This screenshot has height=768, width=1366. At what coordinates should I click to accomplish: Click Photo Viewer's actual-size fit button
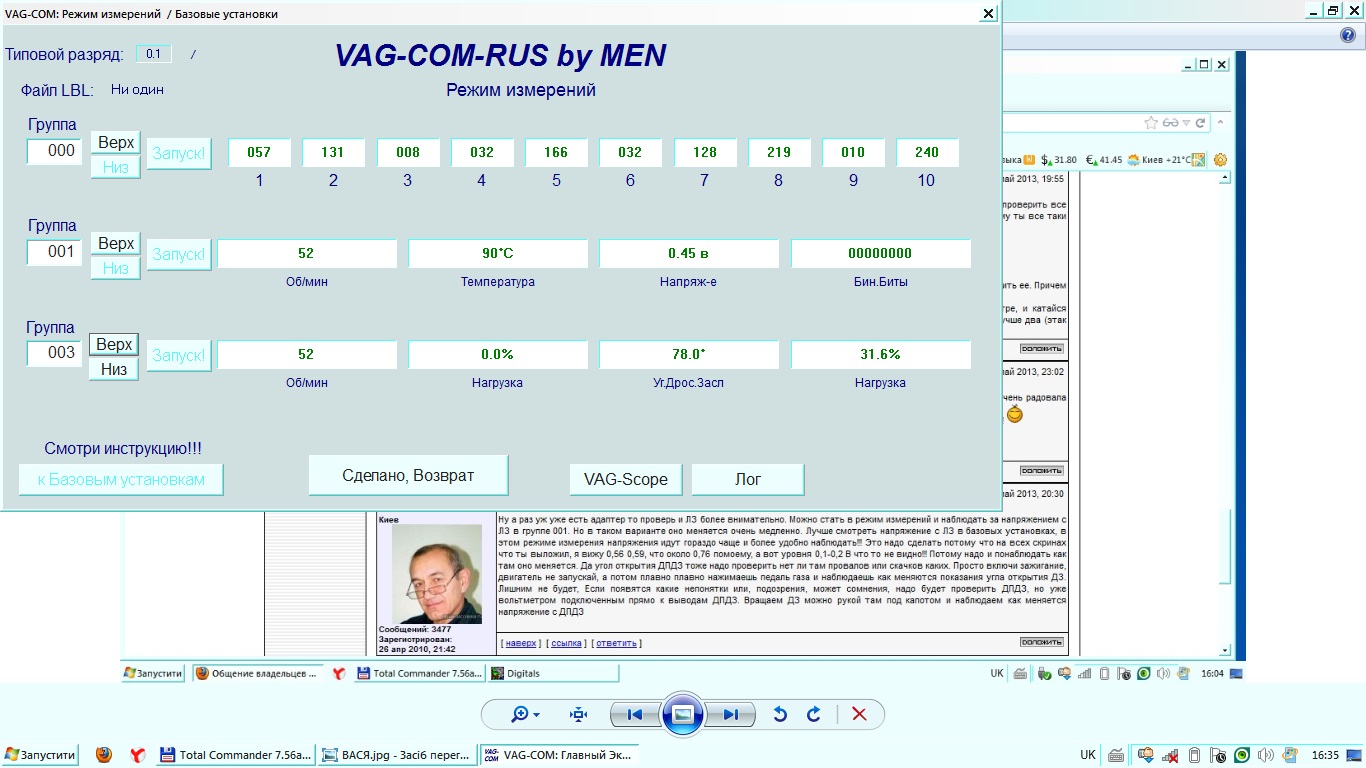(x=578, y=714)
